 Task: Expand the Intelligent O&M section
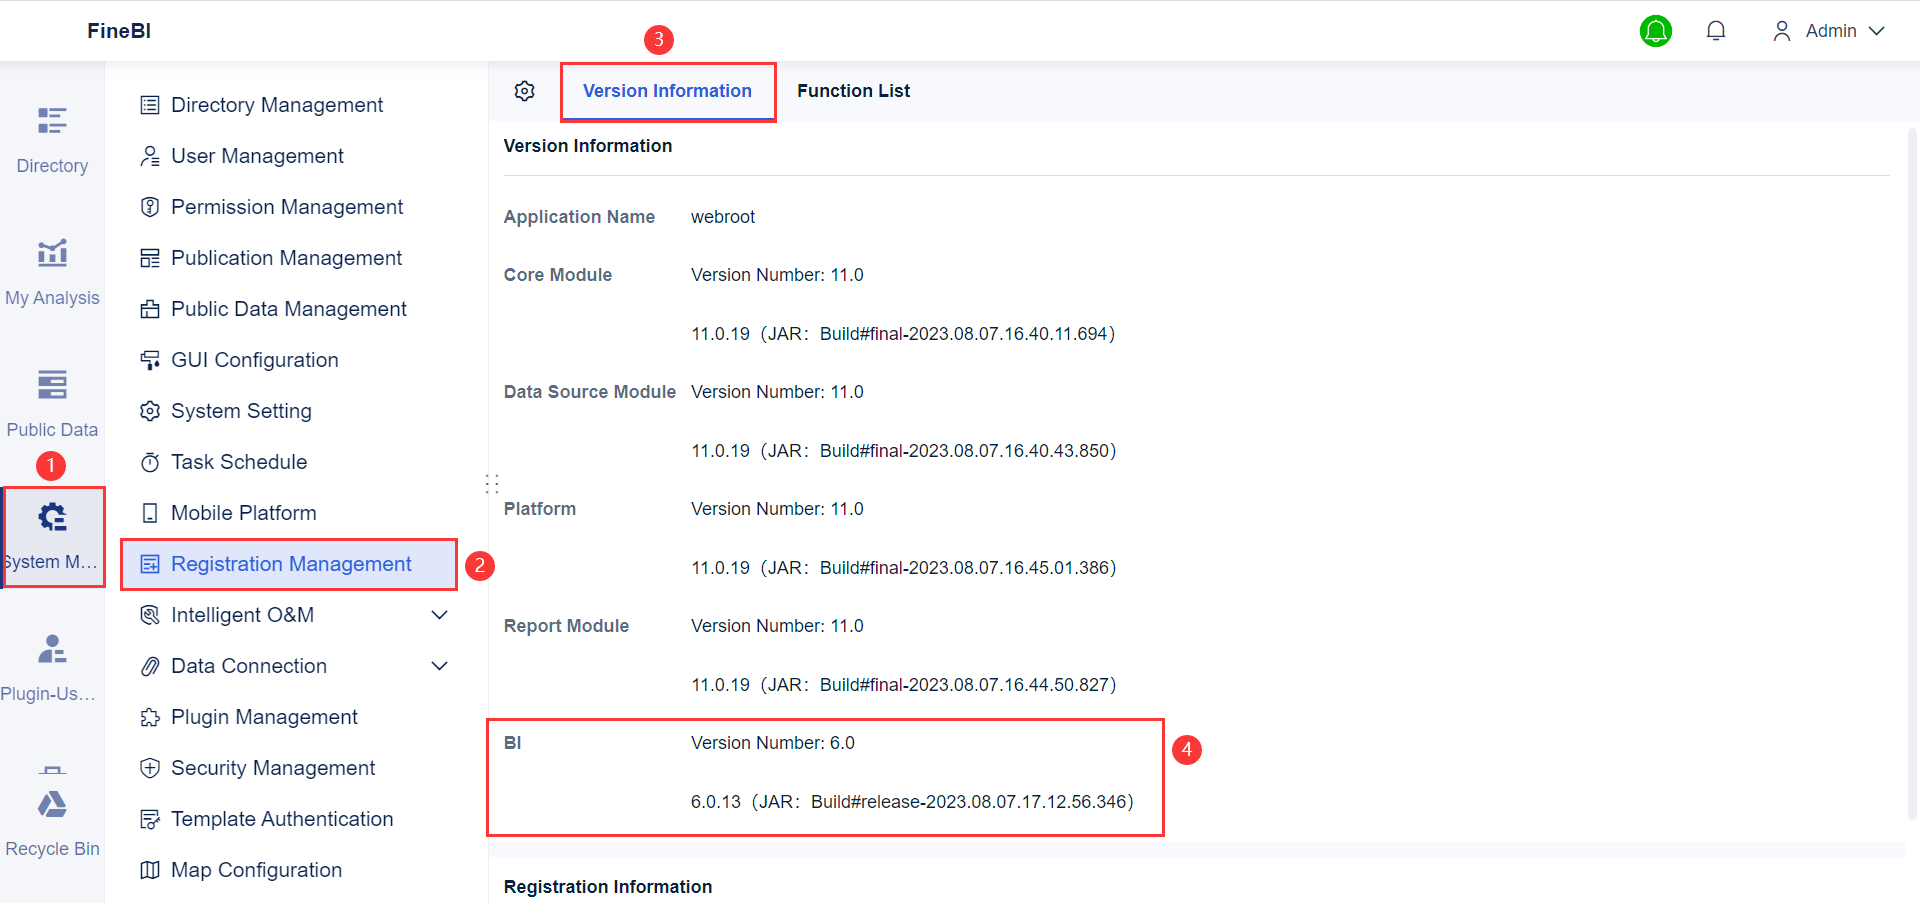pyautogui.click(x=439, y=614)
